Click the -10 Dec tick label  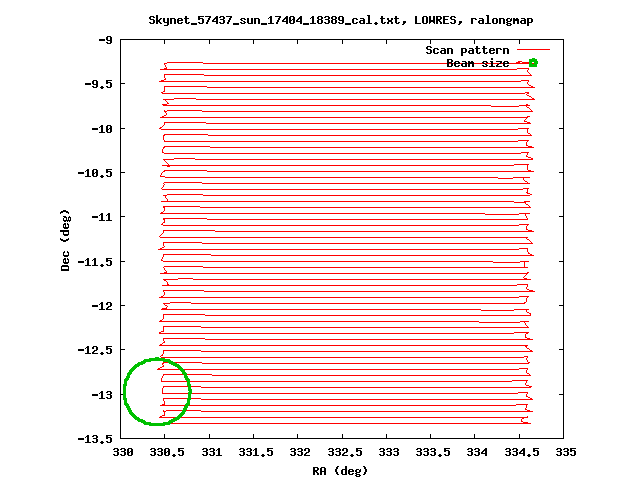pyautogui.click(x=102, y=129)
